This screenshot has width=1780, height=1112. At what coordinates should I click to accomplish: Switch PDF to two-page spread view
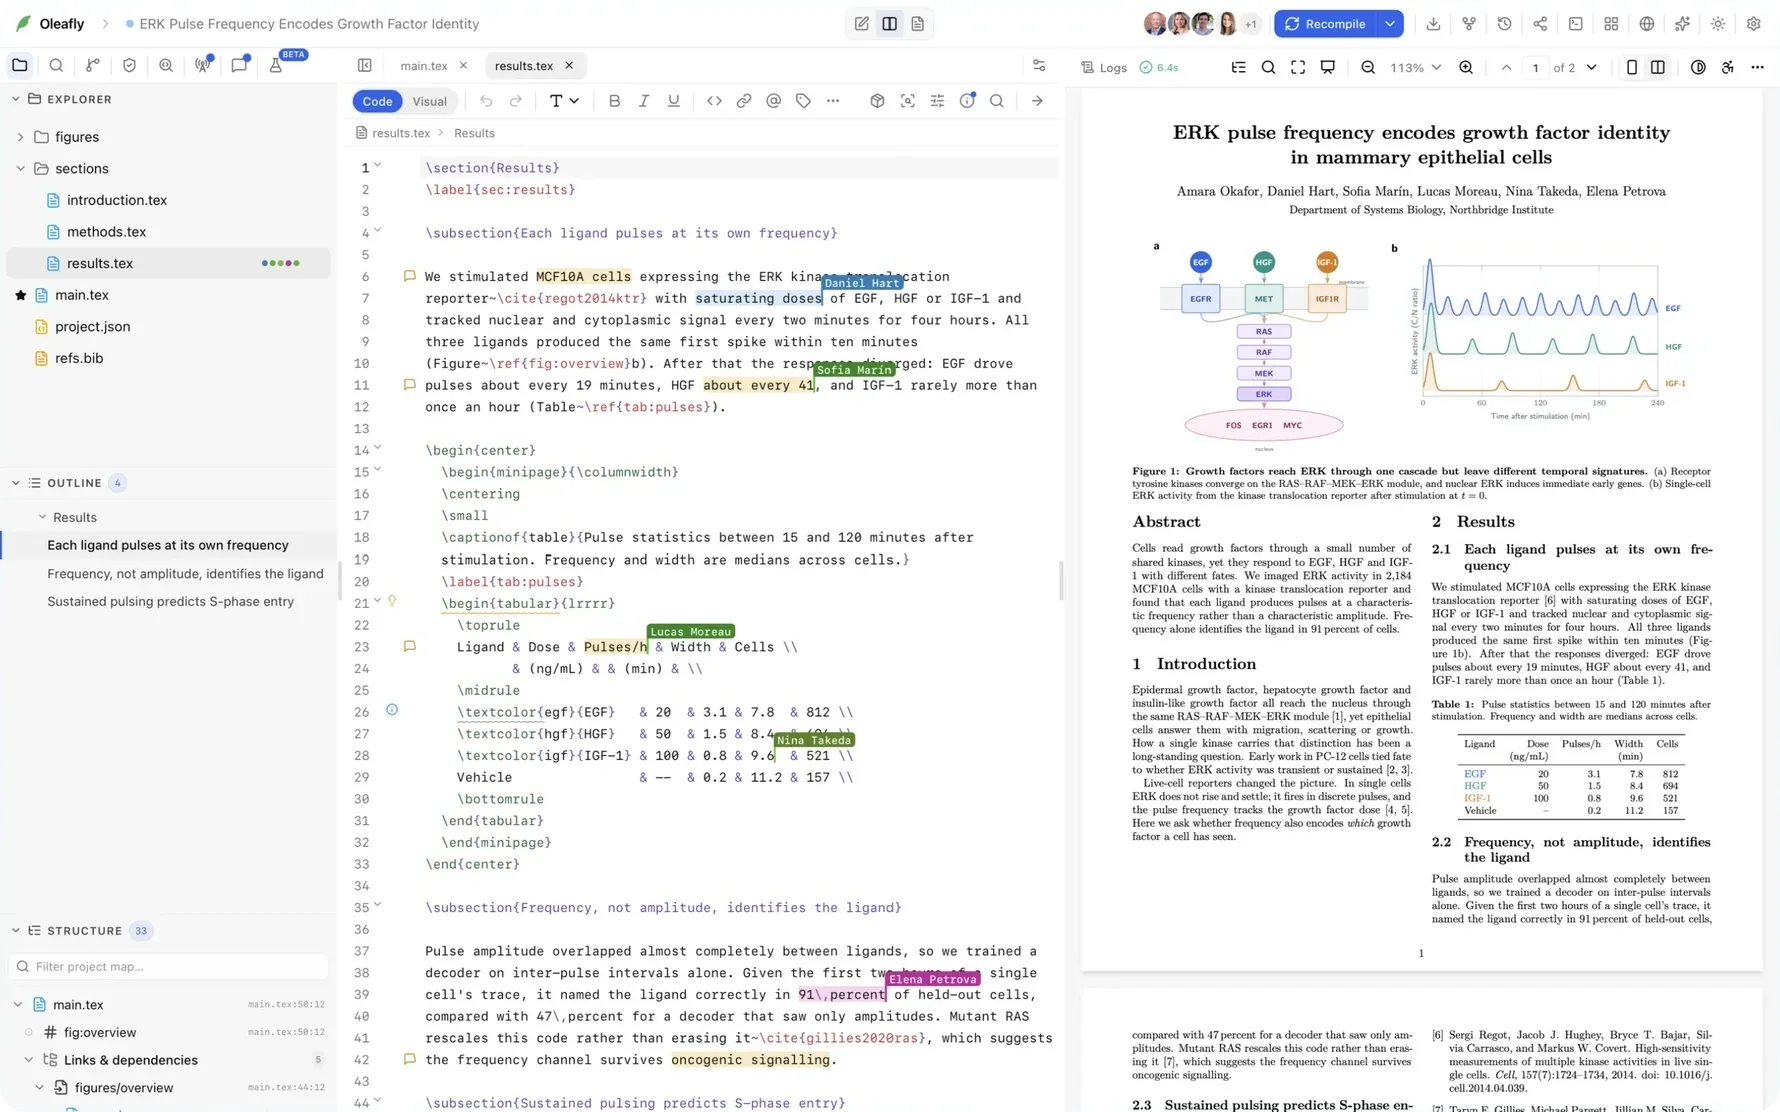coord(1658,67)
